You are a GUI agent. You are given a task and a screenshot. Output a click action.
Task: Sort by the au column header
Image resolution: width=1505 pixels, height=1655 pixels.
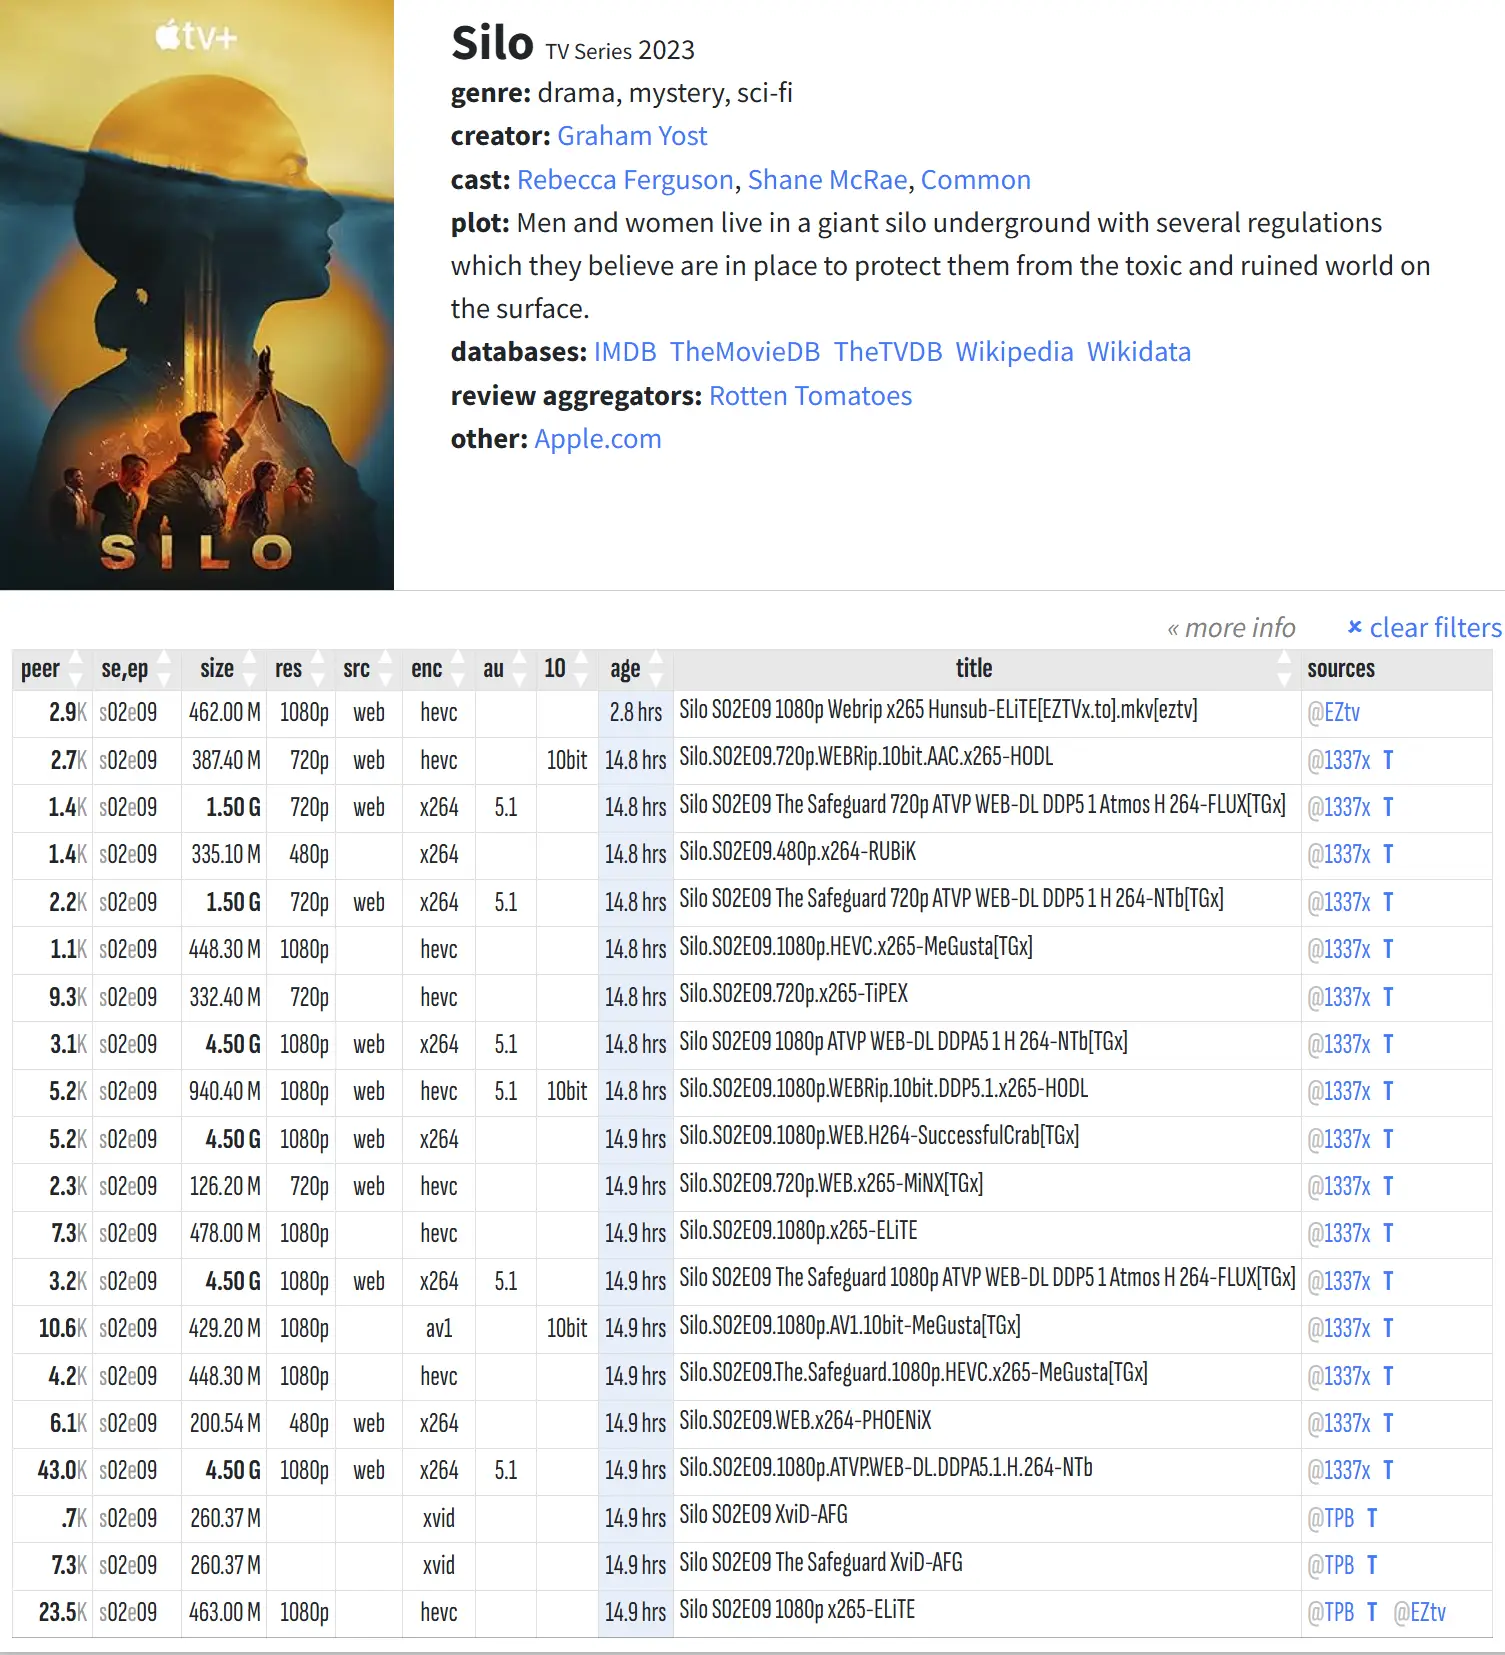[494, 669]
